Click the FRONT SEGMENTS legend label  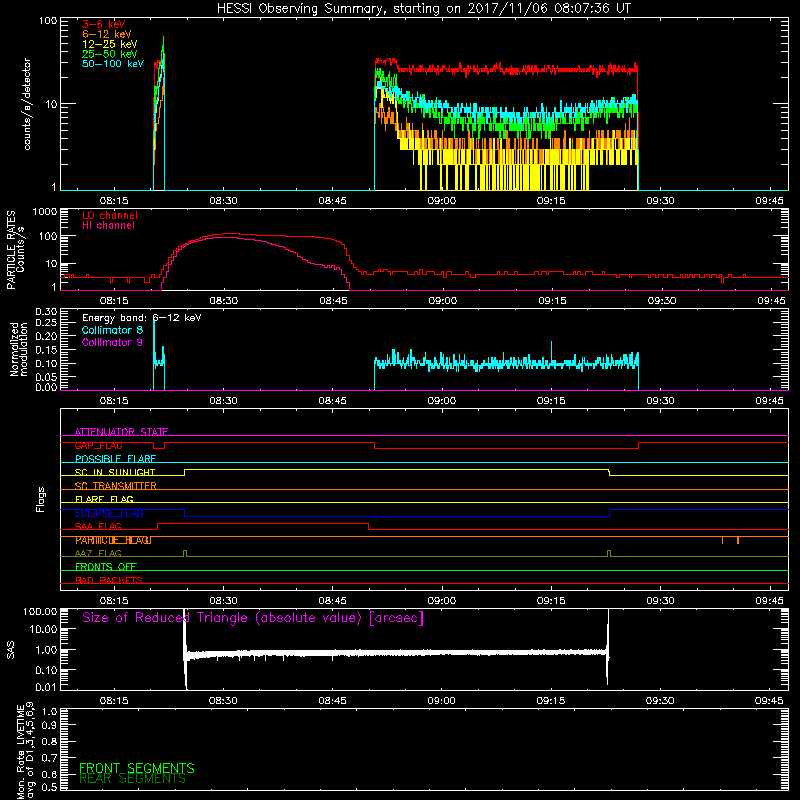(137, 768)
